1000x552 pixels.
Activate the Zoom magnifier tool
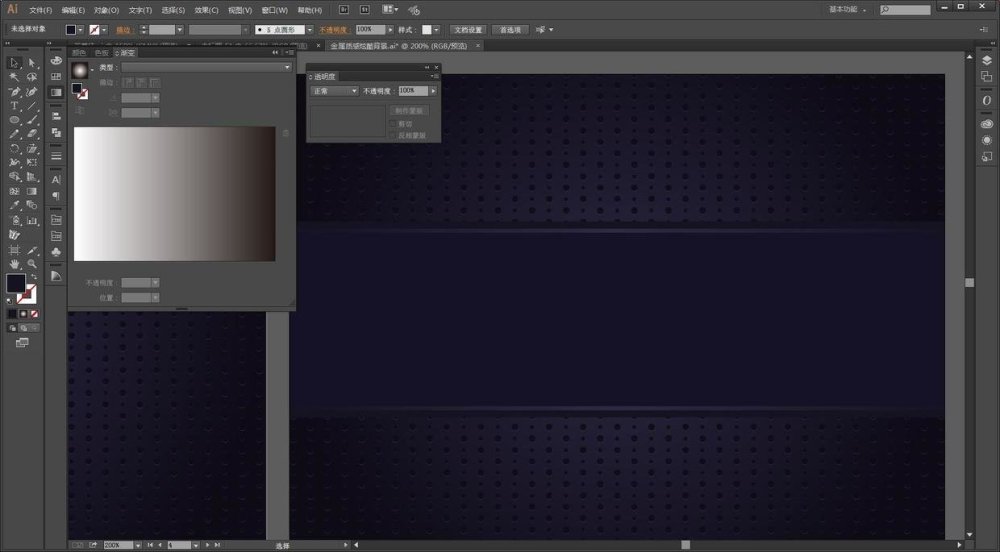pos(32,264)
